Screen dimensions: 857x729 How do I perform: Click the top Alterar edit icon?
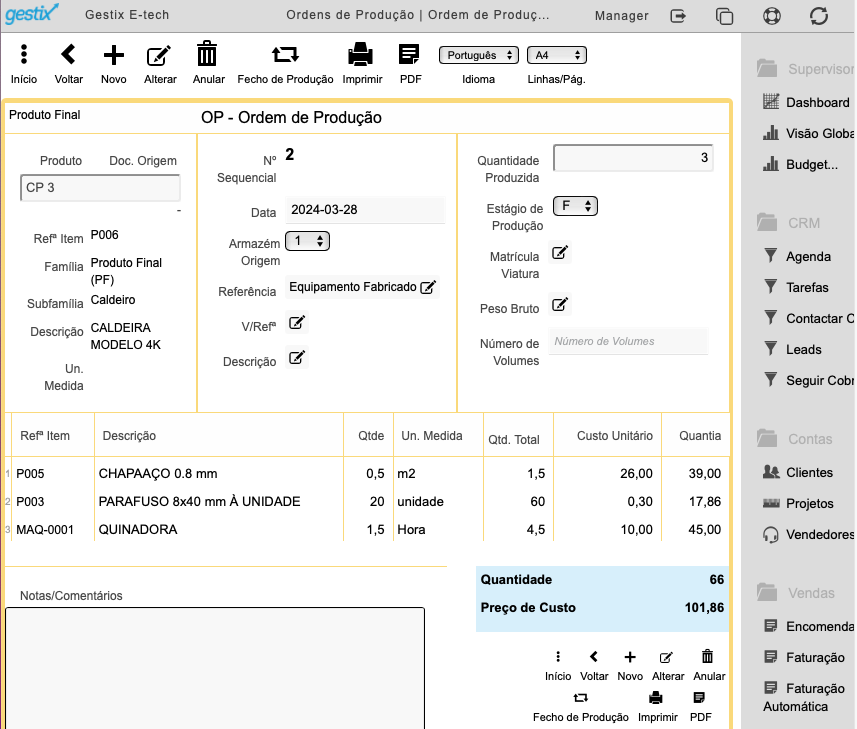(x=159, y=56)
